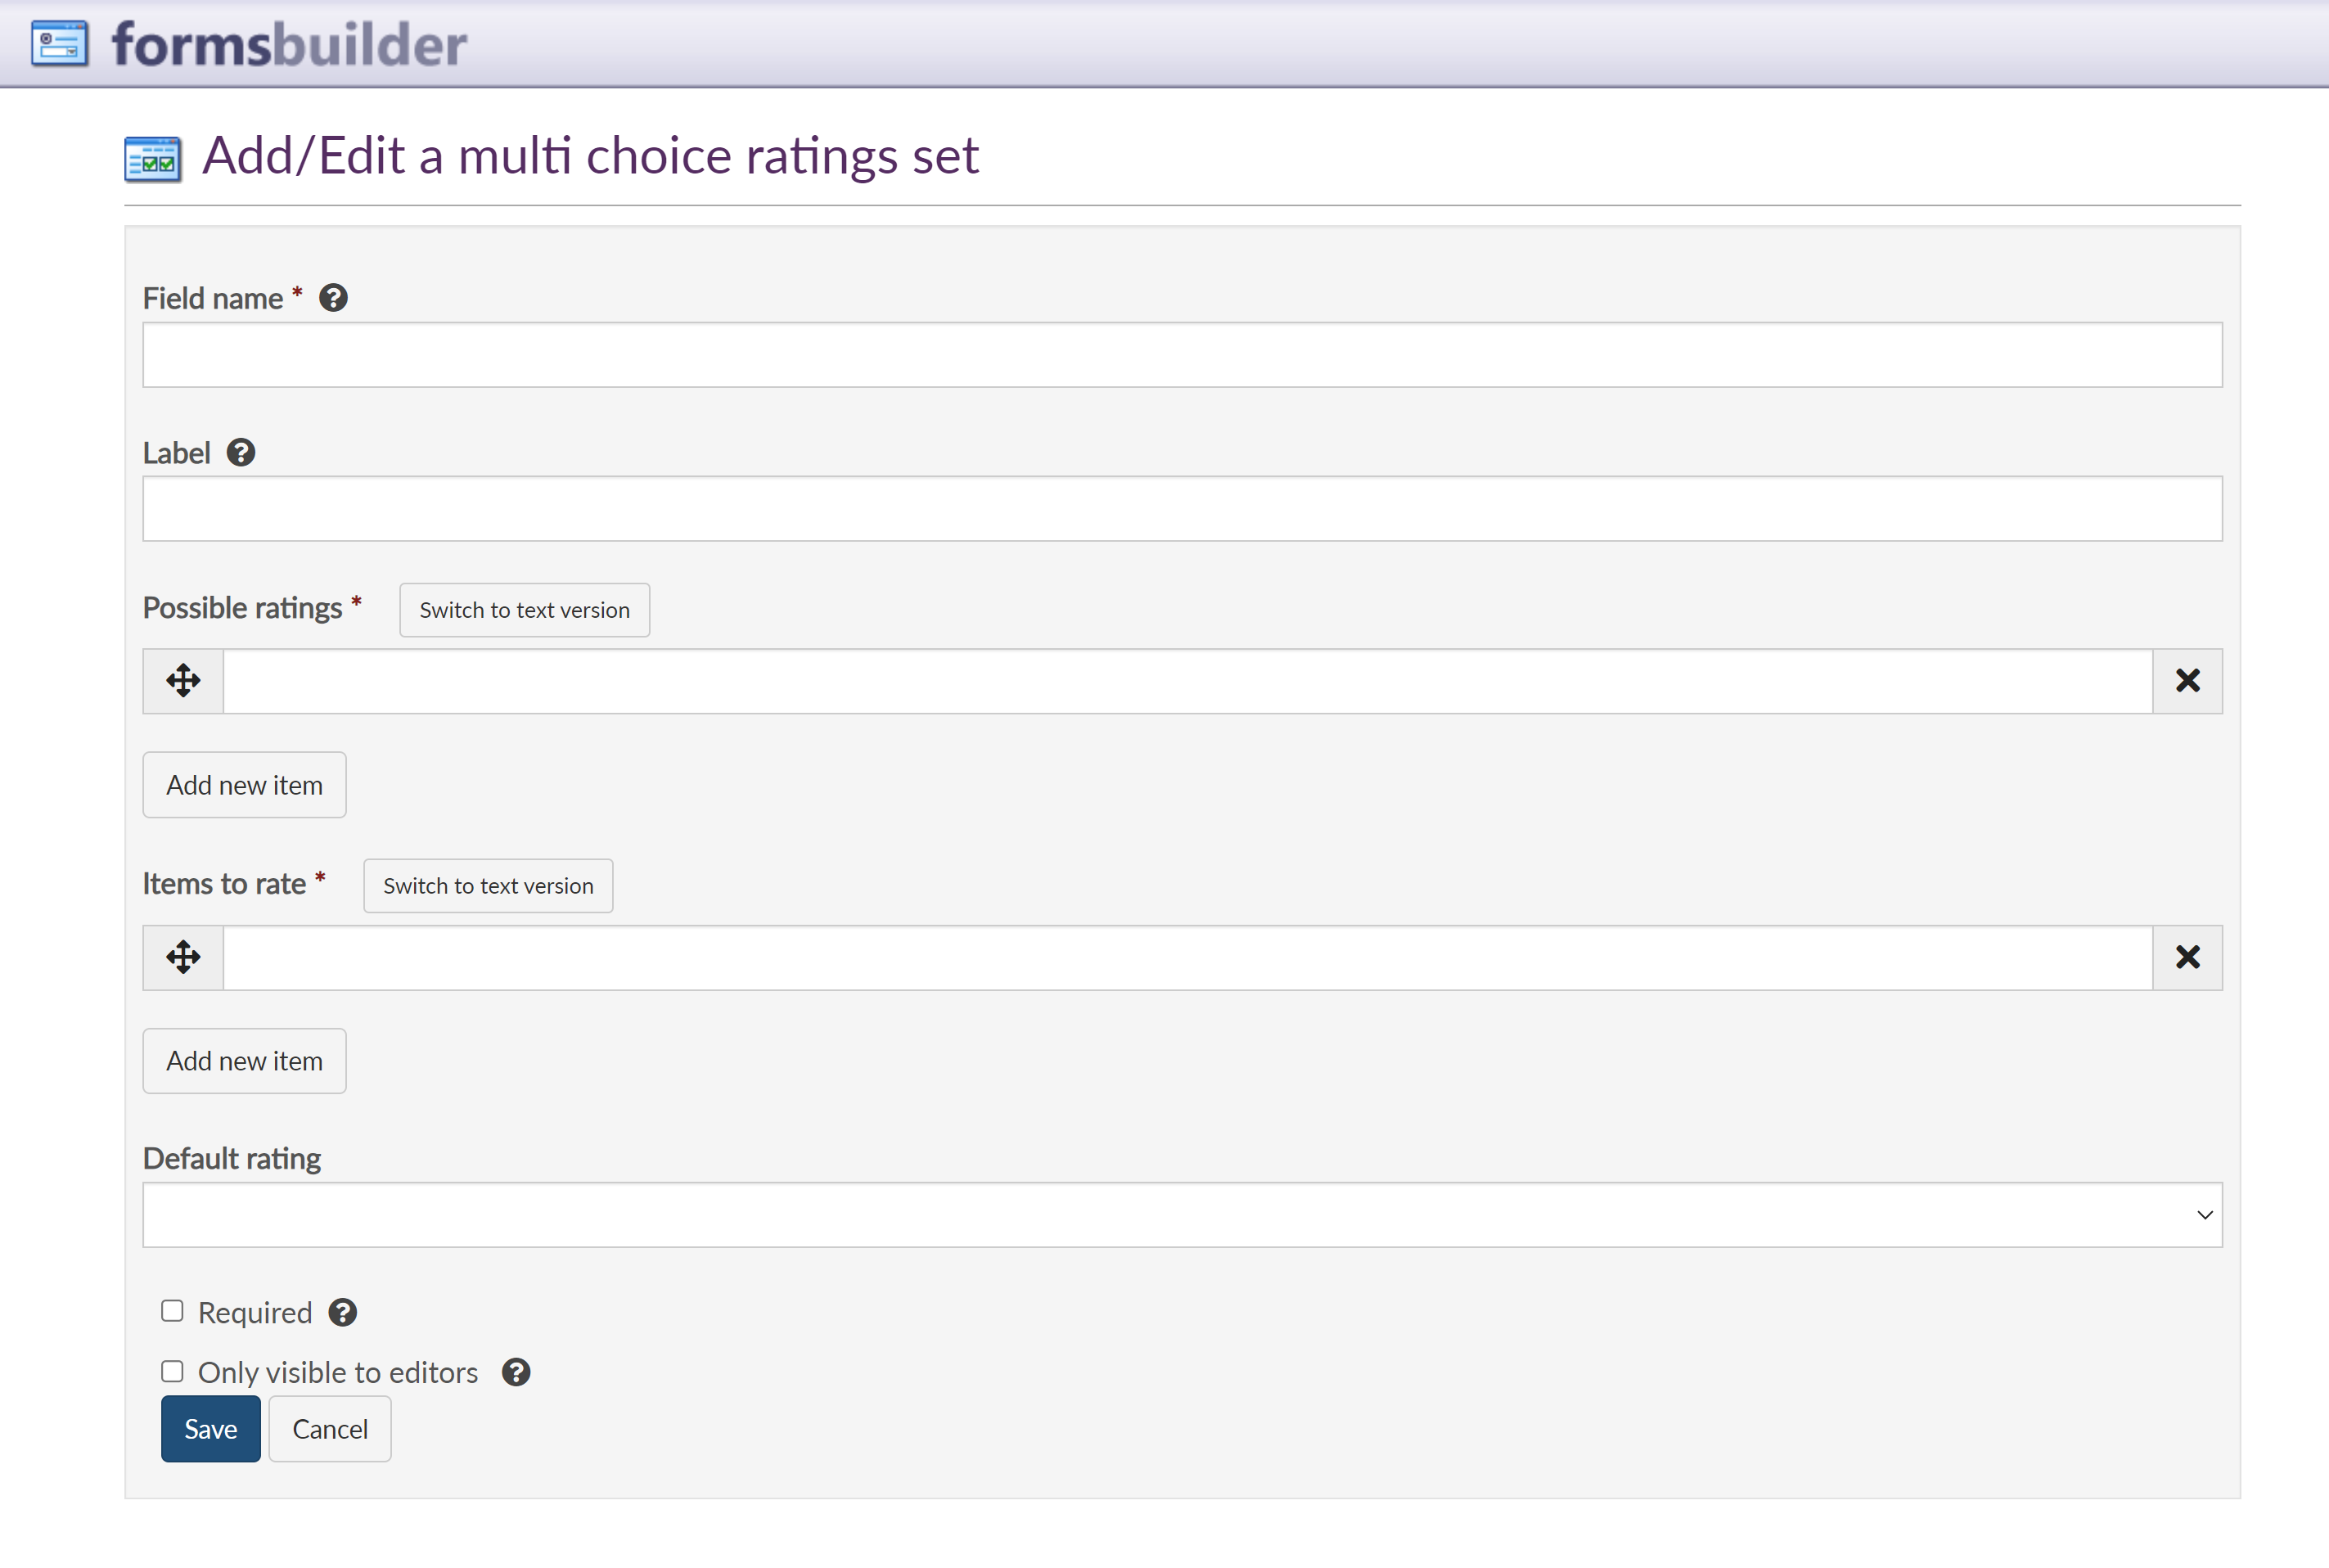Enable the Required checkbox

(x=172, y=1311)
